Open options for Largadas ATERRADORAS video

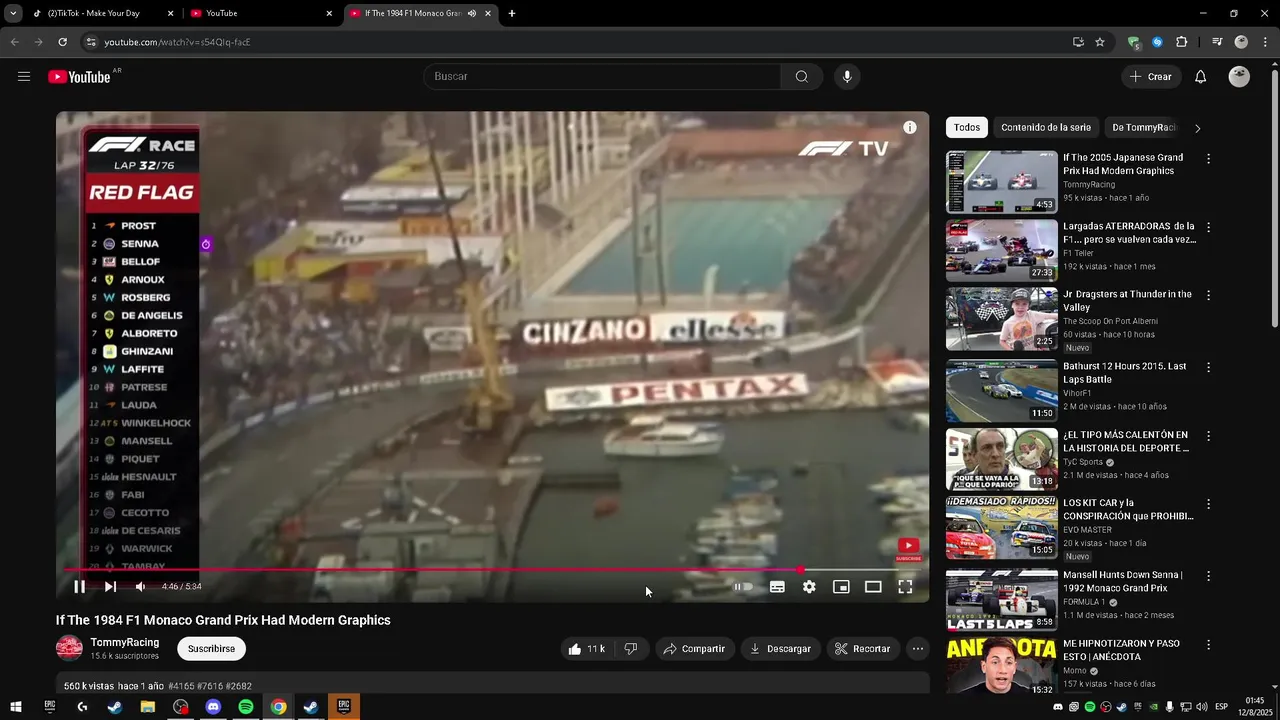click(1208, 228)
